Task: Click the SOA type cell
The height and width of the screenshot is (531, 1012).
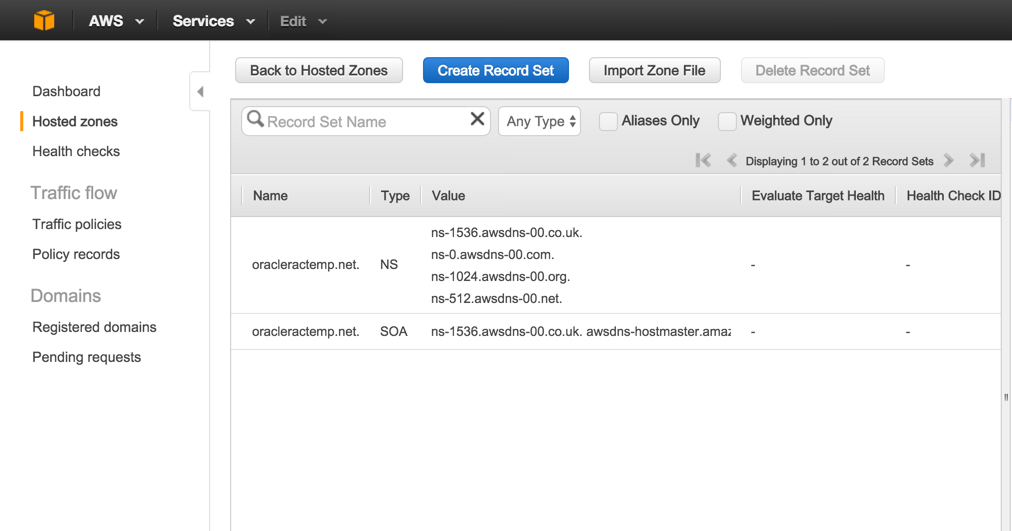Action: (x=394, y=332)
